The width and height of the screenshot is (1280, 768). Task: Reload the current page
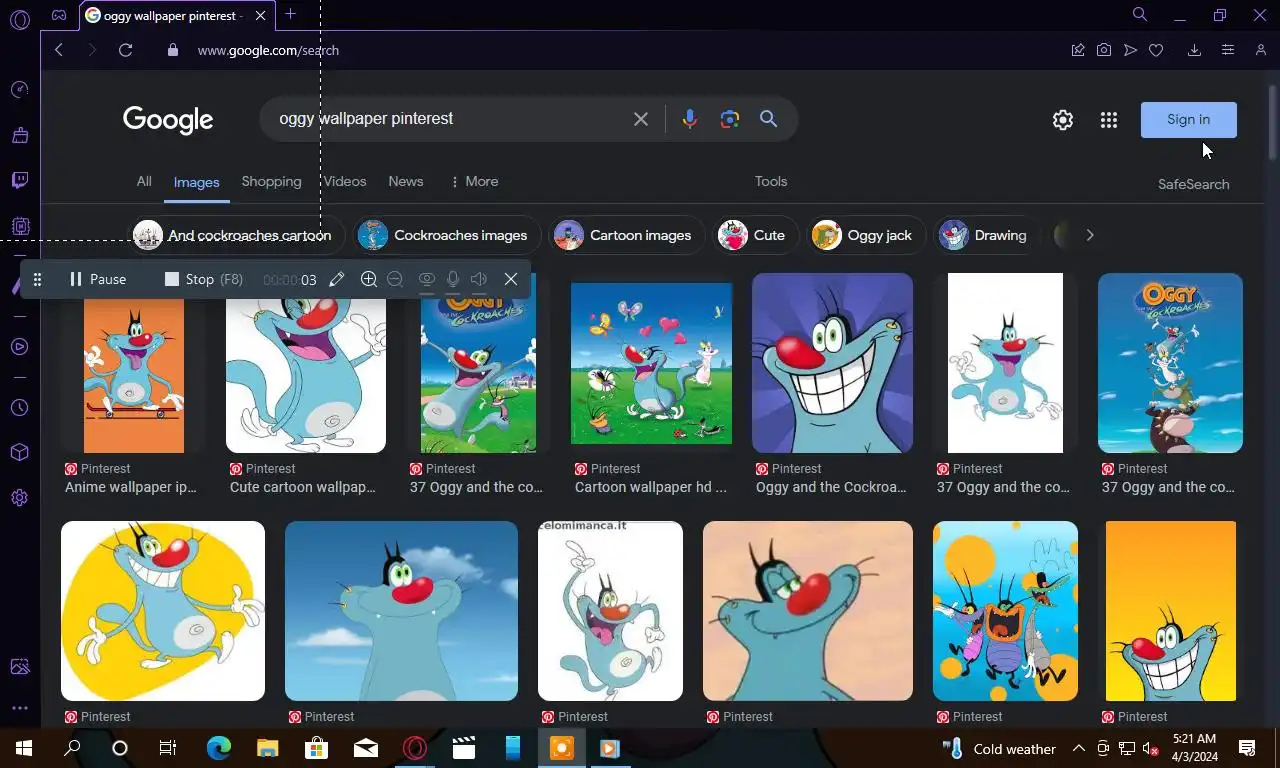coord(125,50)
